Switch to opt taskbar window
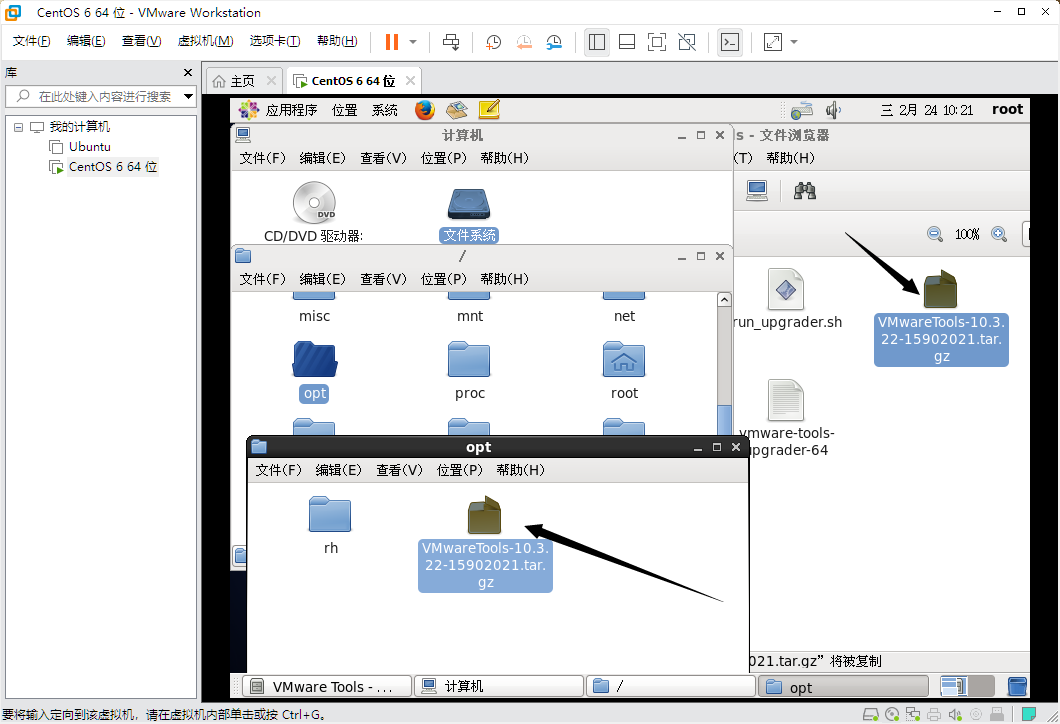1060x724 pixels. click(843, 687)
